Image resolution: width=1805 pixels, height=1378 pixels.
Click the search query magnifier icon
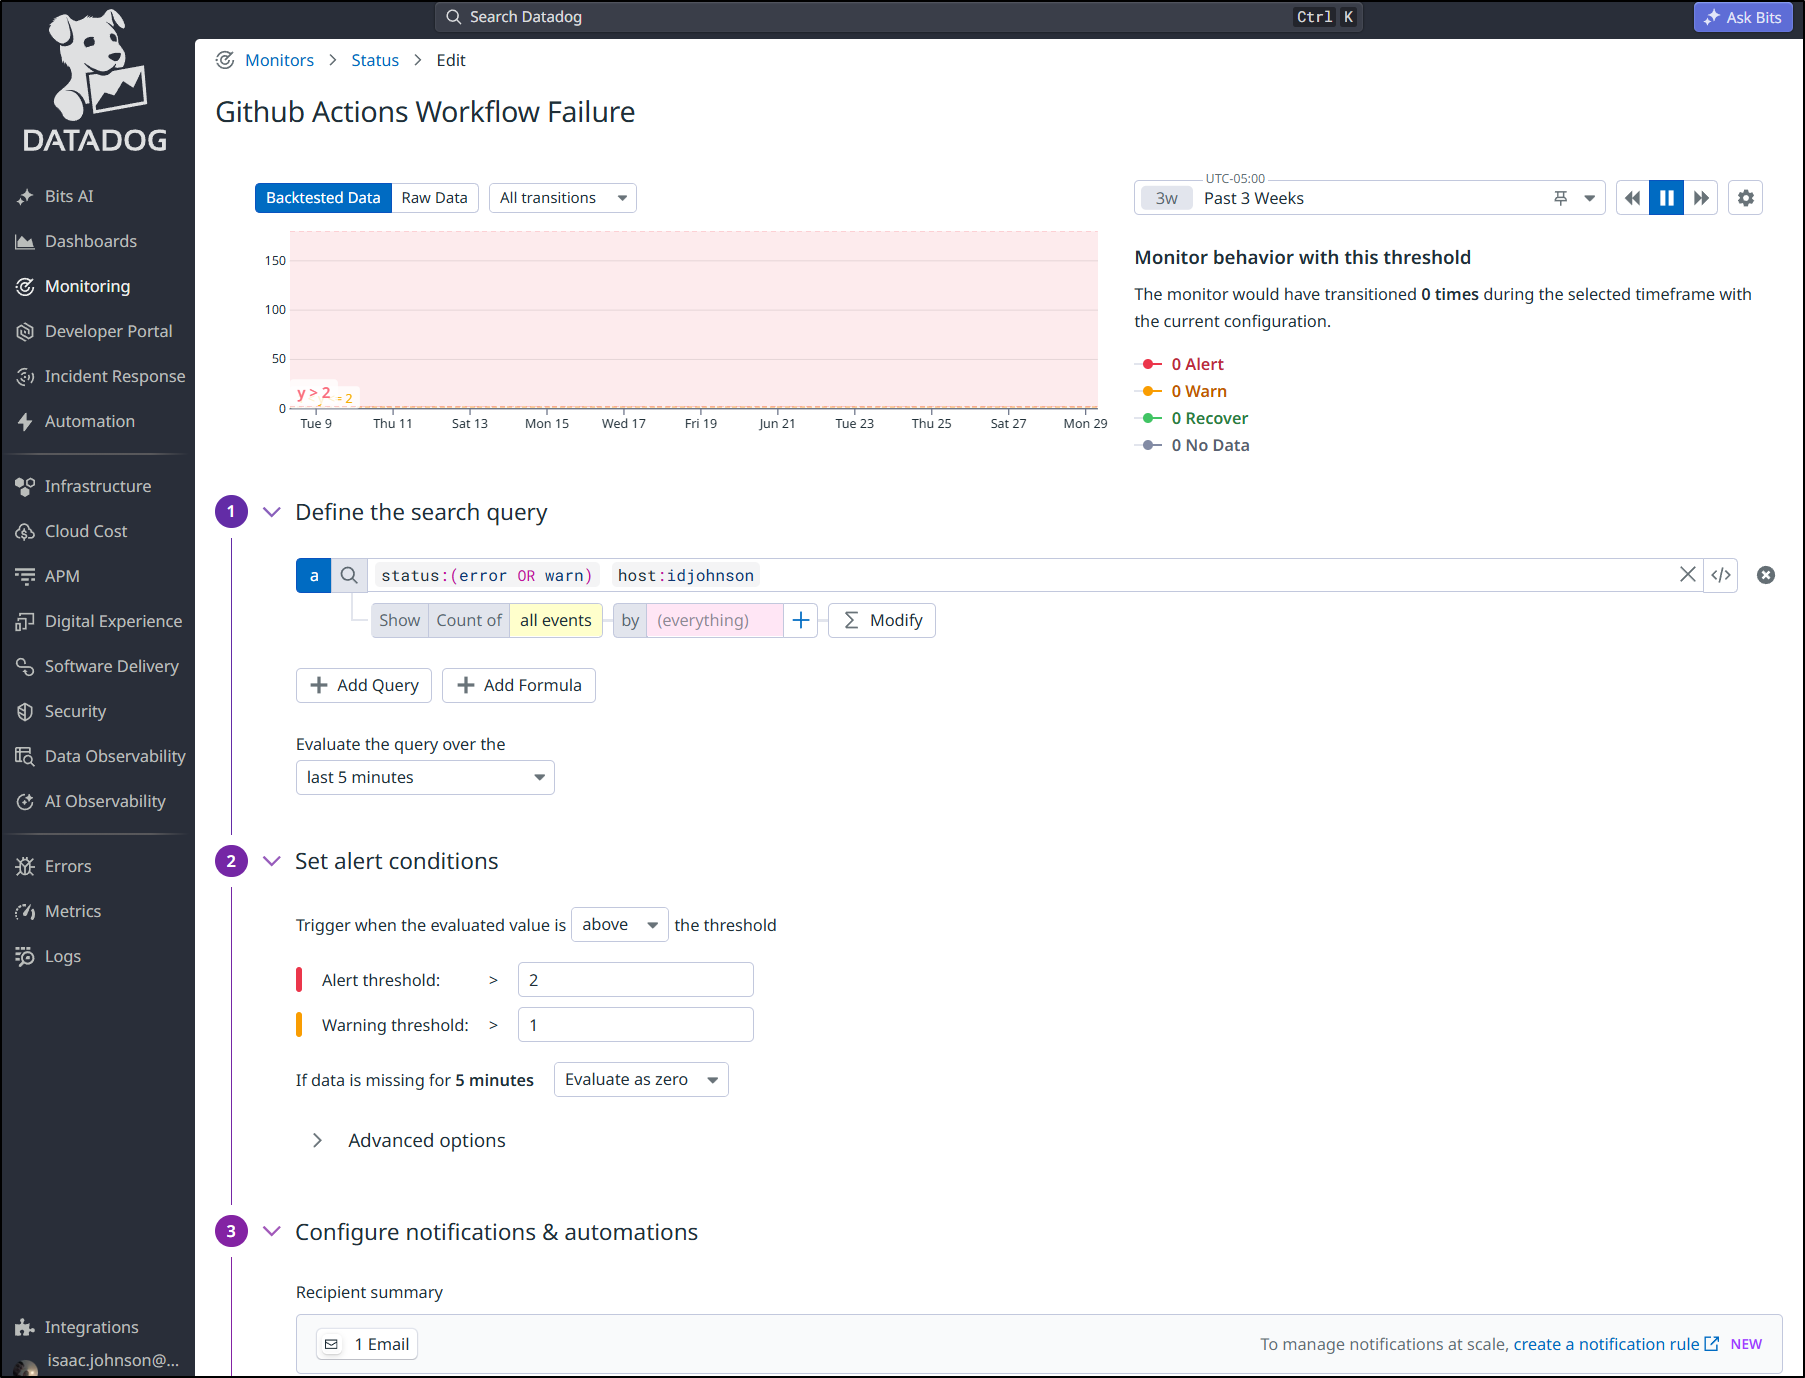[x=349, y=575]
